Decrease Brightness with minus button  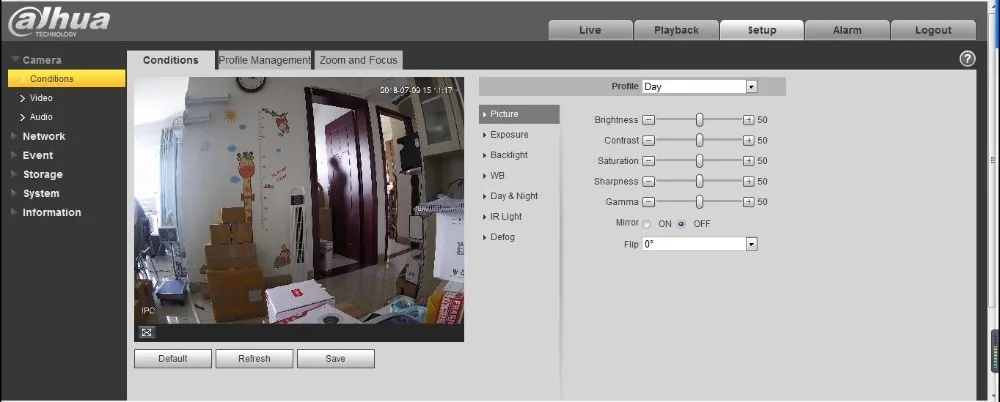[x=649, y=120]
